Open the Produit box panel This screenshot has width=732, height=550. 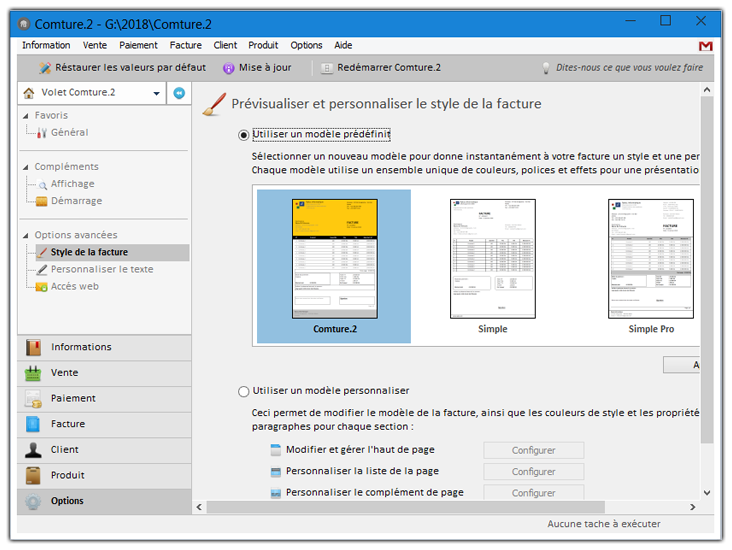coord(104,475)
